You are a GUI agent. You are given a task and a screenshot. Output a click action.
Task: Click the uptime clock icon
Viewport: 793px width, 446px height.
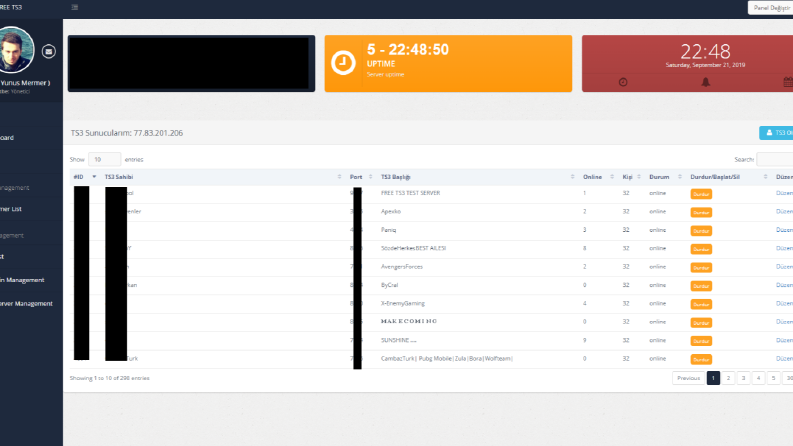(343, 63)
